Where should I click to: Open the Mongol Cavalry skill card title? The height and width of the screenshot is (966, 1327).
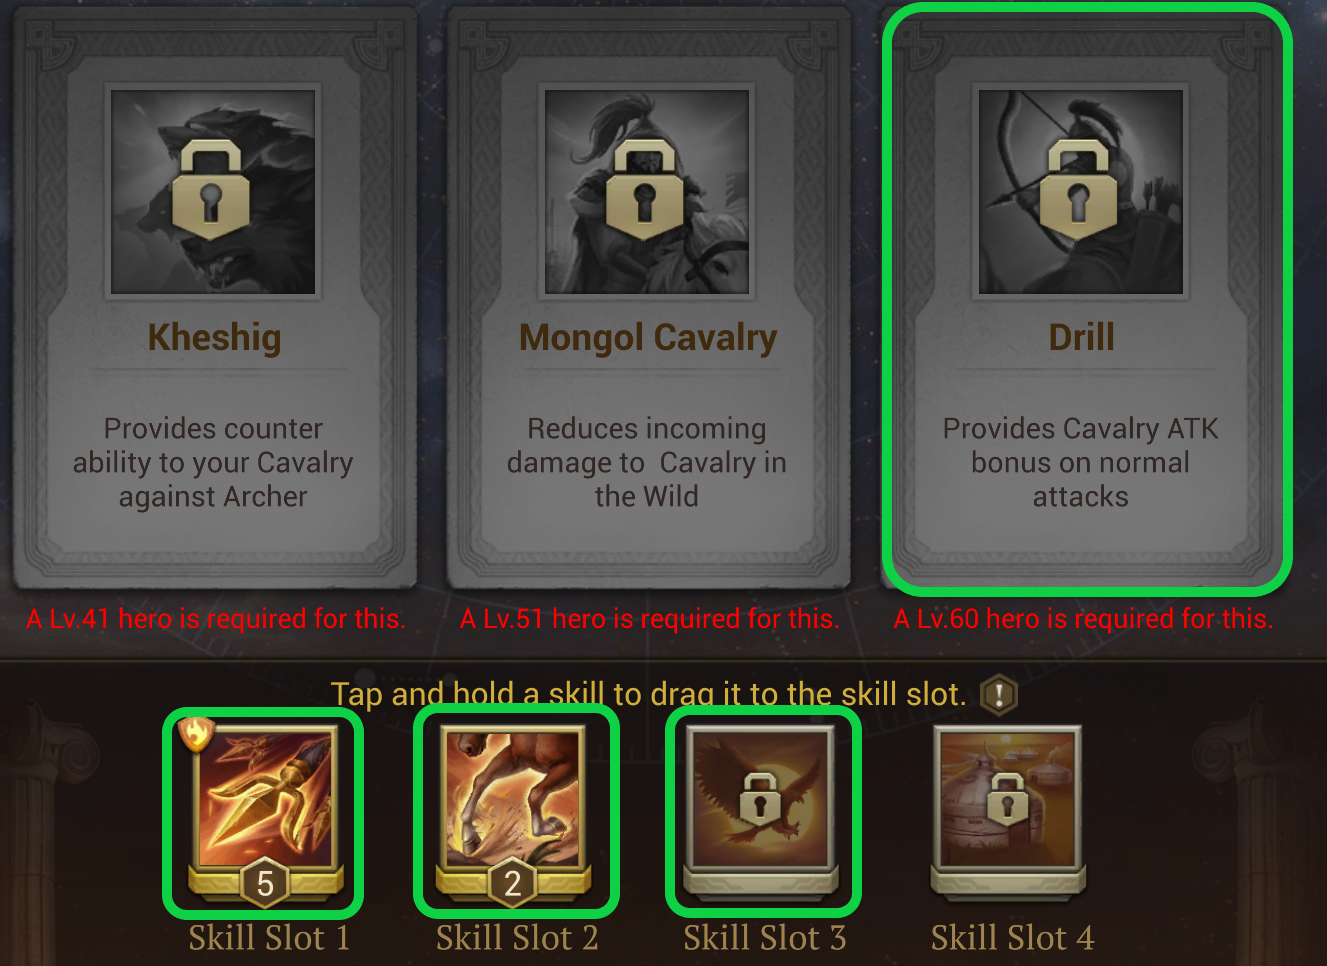pos(648,338)
